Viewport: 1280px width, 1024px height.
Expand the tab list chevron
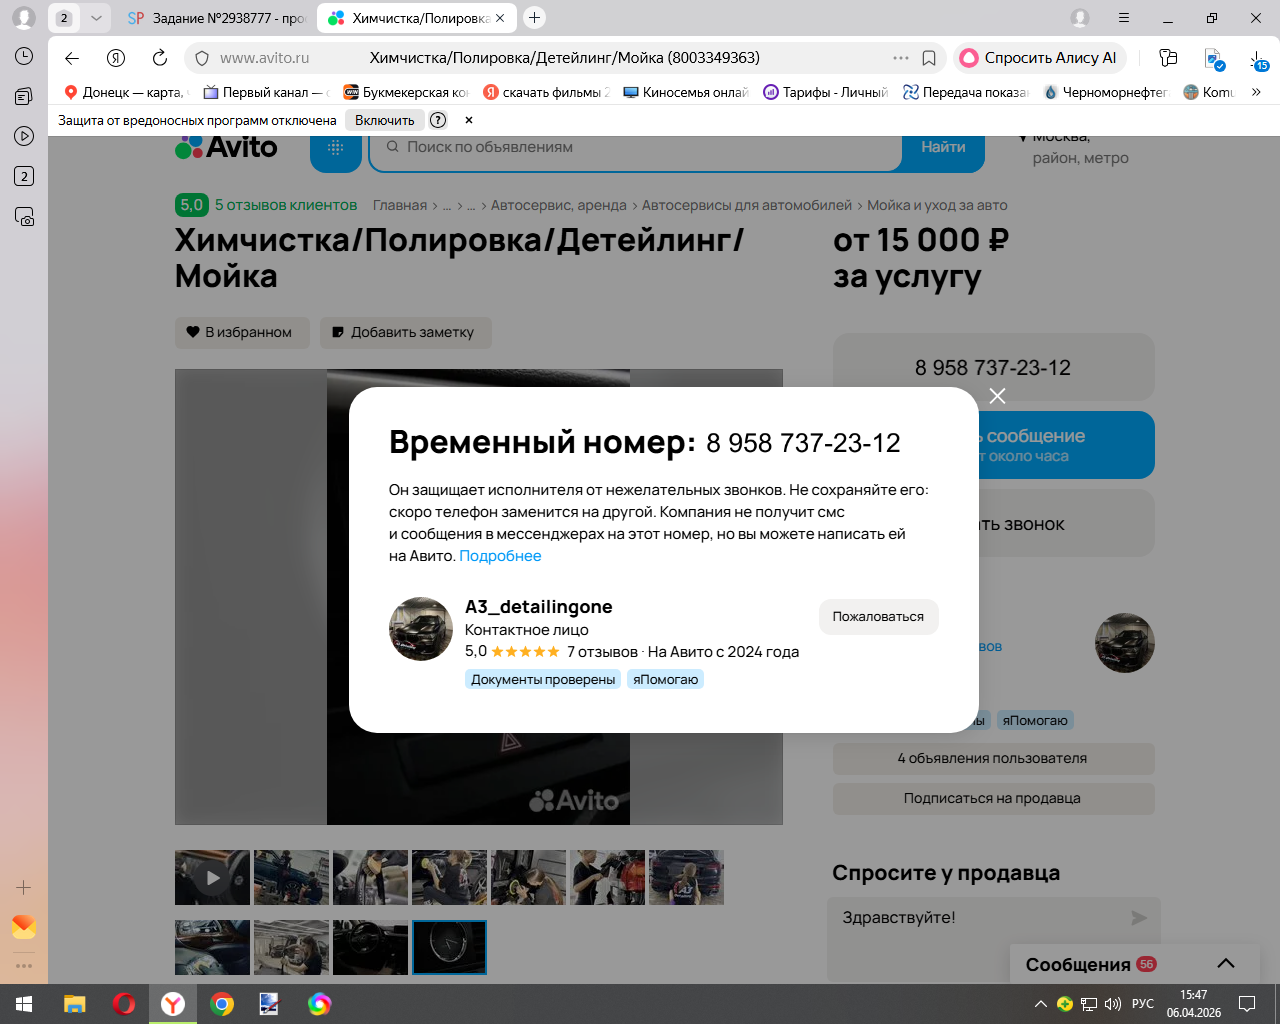[96, 18]
